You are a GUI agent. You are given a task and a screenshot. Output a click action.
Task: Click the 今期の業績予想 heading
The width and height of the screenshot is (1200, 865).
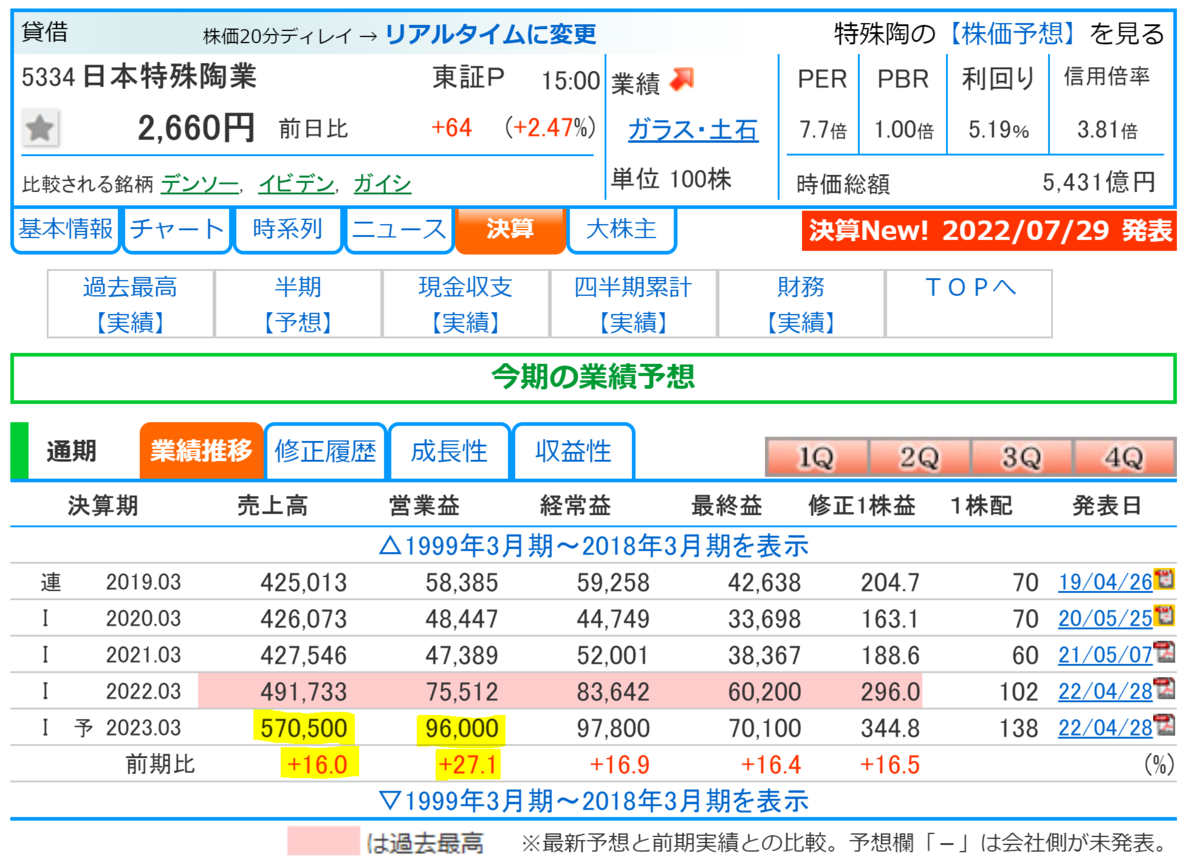(x=593, y=377)
